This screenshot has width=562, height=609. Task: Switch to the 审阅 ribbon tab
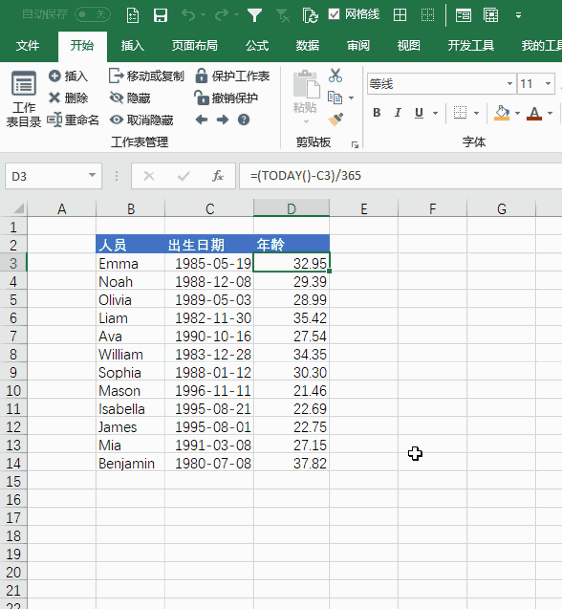pos(358,46)
